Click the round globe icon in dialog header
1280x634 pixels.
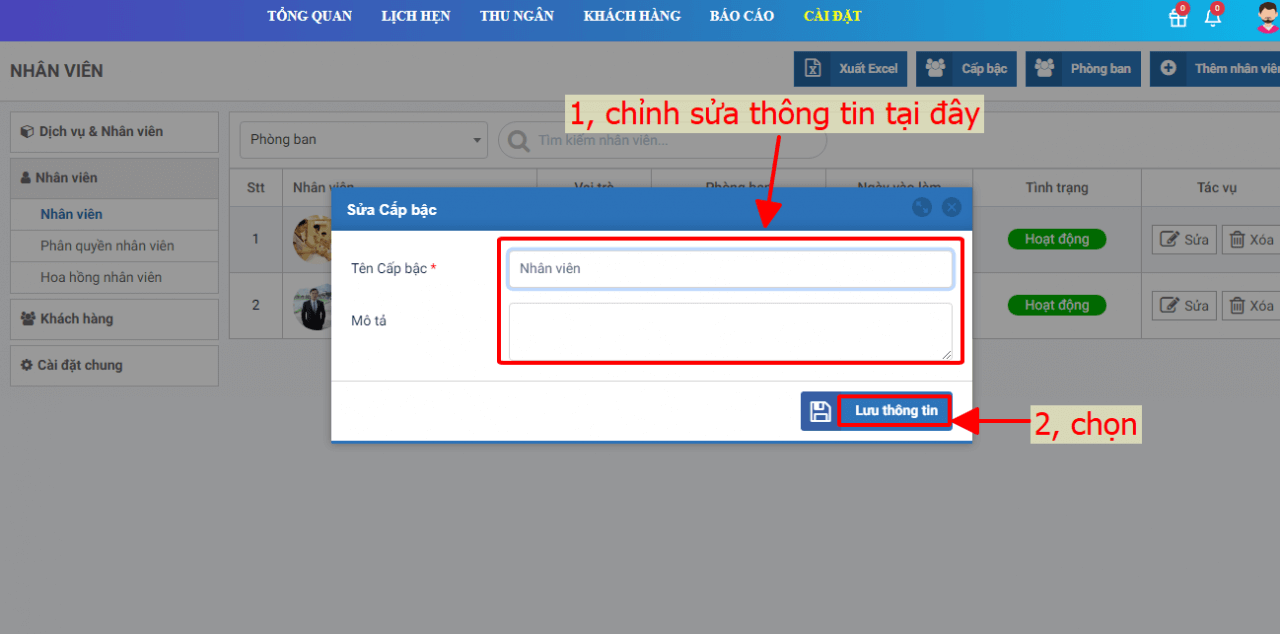tap(922, 208)
